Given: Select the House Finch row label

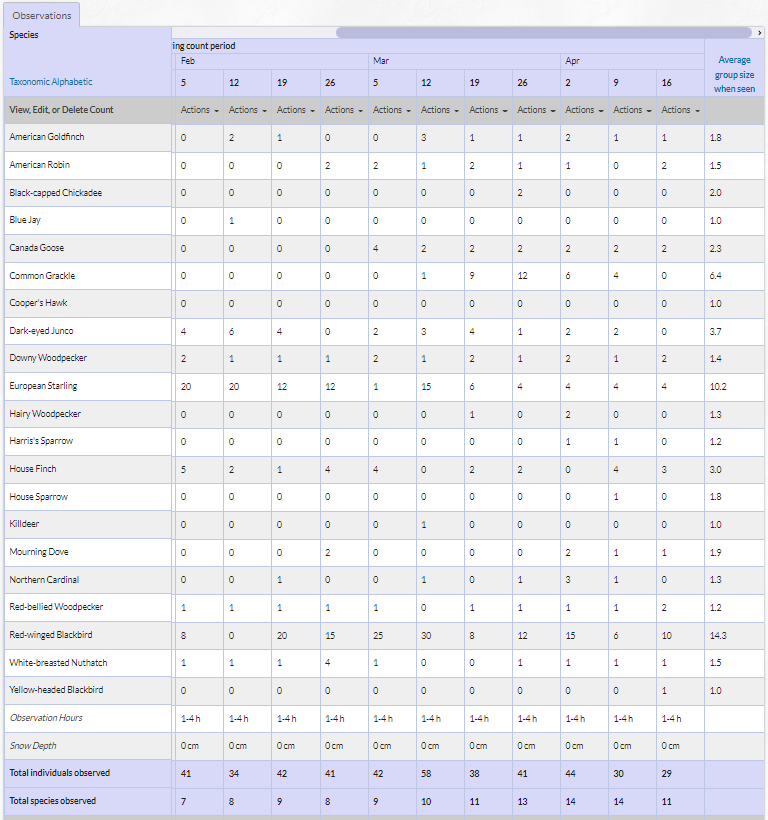Looking at the screenshot, I should coord(32,469).
